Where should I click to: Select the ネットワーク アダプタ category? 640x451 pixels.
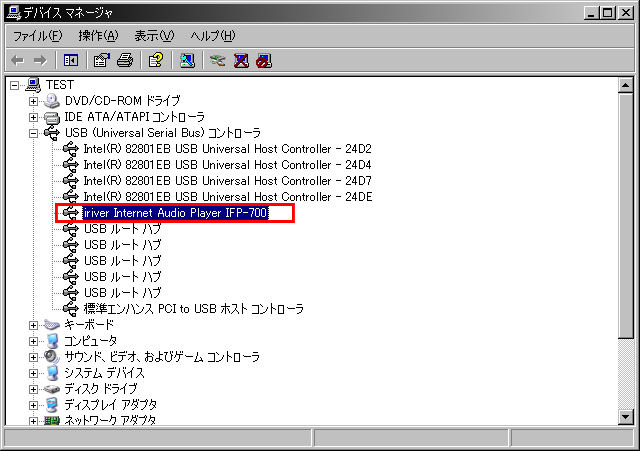point(110,420)
